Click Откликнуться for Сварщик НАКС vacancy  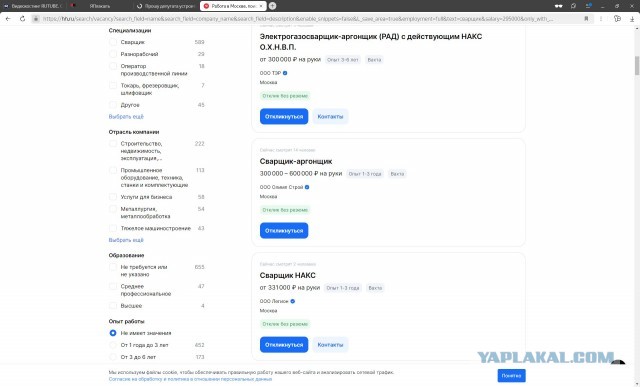[284, 345]
